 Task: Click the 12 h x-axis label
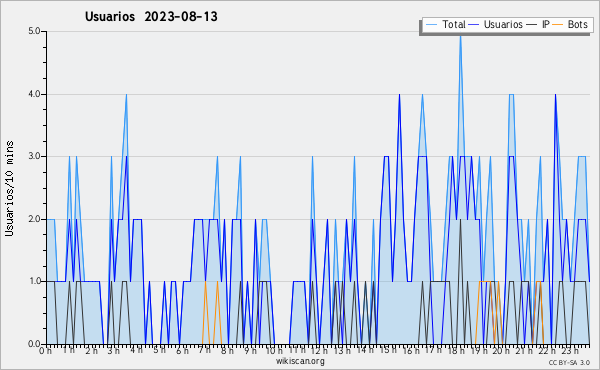point(319,350)
